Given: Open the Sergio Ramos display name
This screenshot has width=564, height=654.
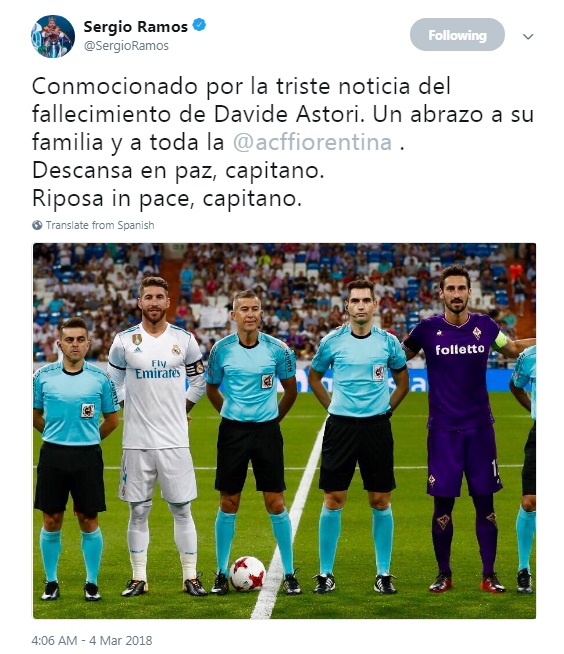Looking at the screenshot, I should coord(136,27).
